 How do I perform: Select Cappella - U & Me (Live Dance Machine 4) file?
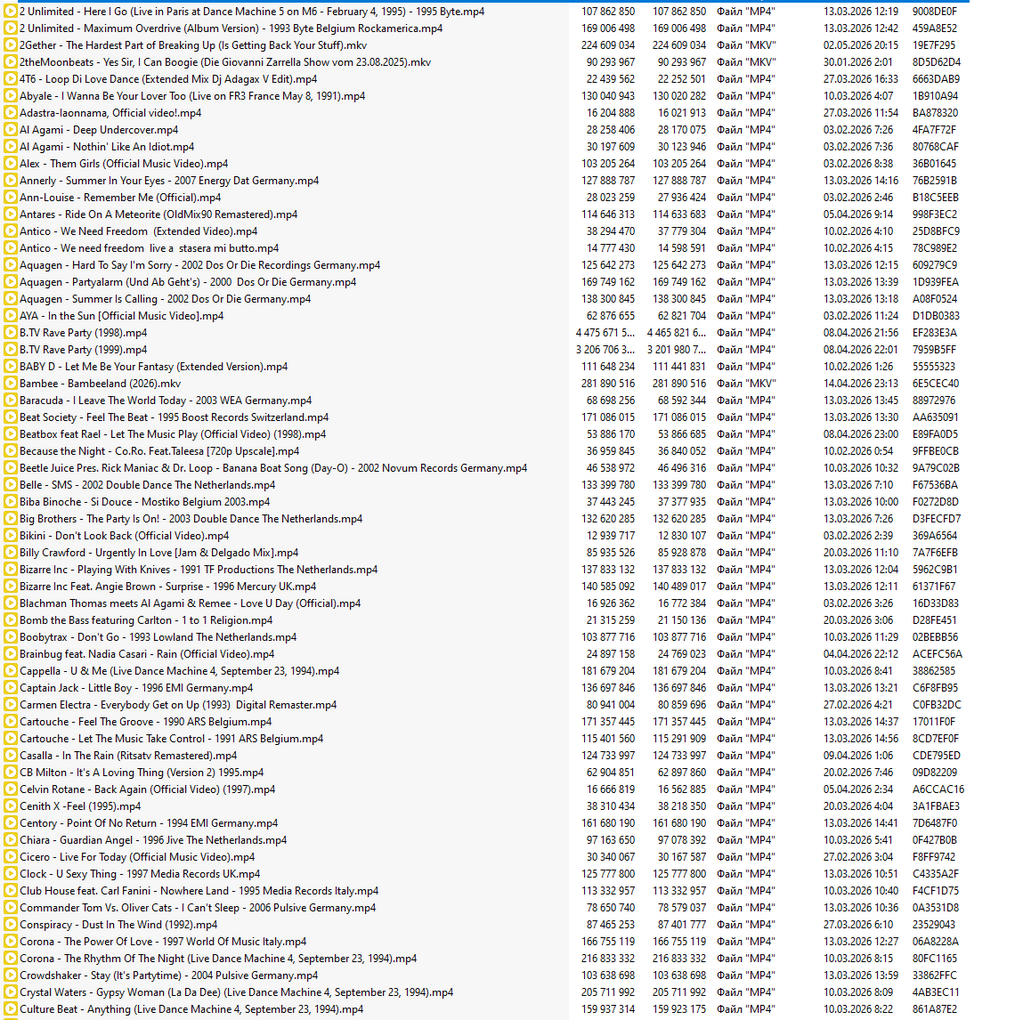coord(179,671)
